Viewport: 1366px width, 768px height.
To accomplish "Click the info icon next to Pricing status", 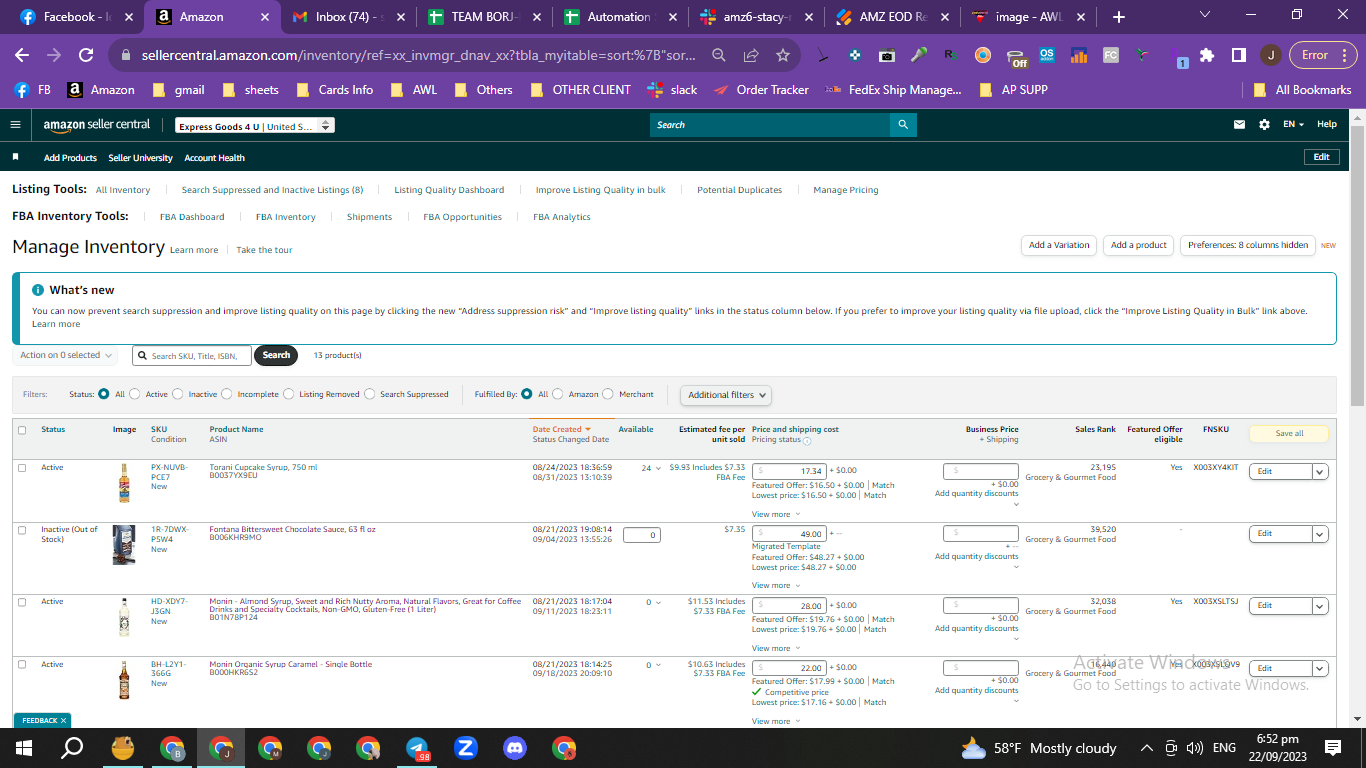I will click(807, 441).
